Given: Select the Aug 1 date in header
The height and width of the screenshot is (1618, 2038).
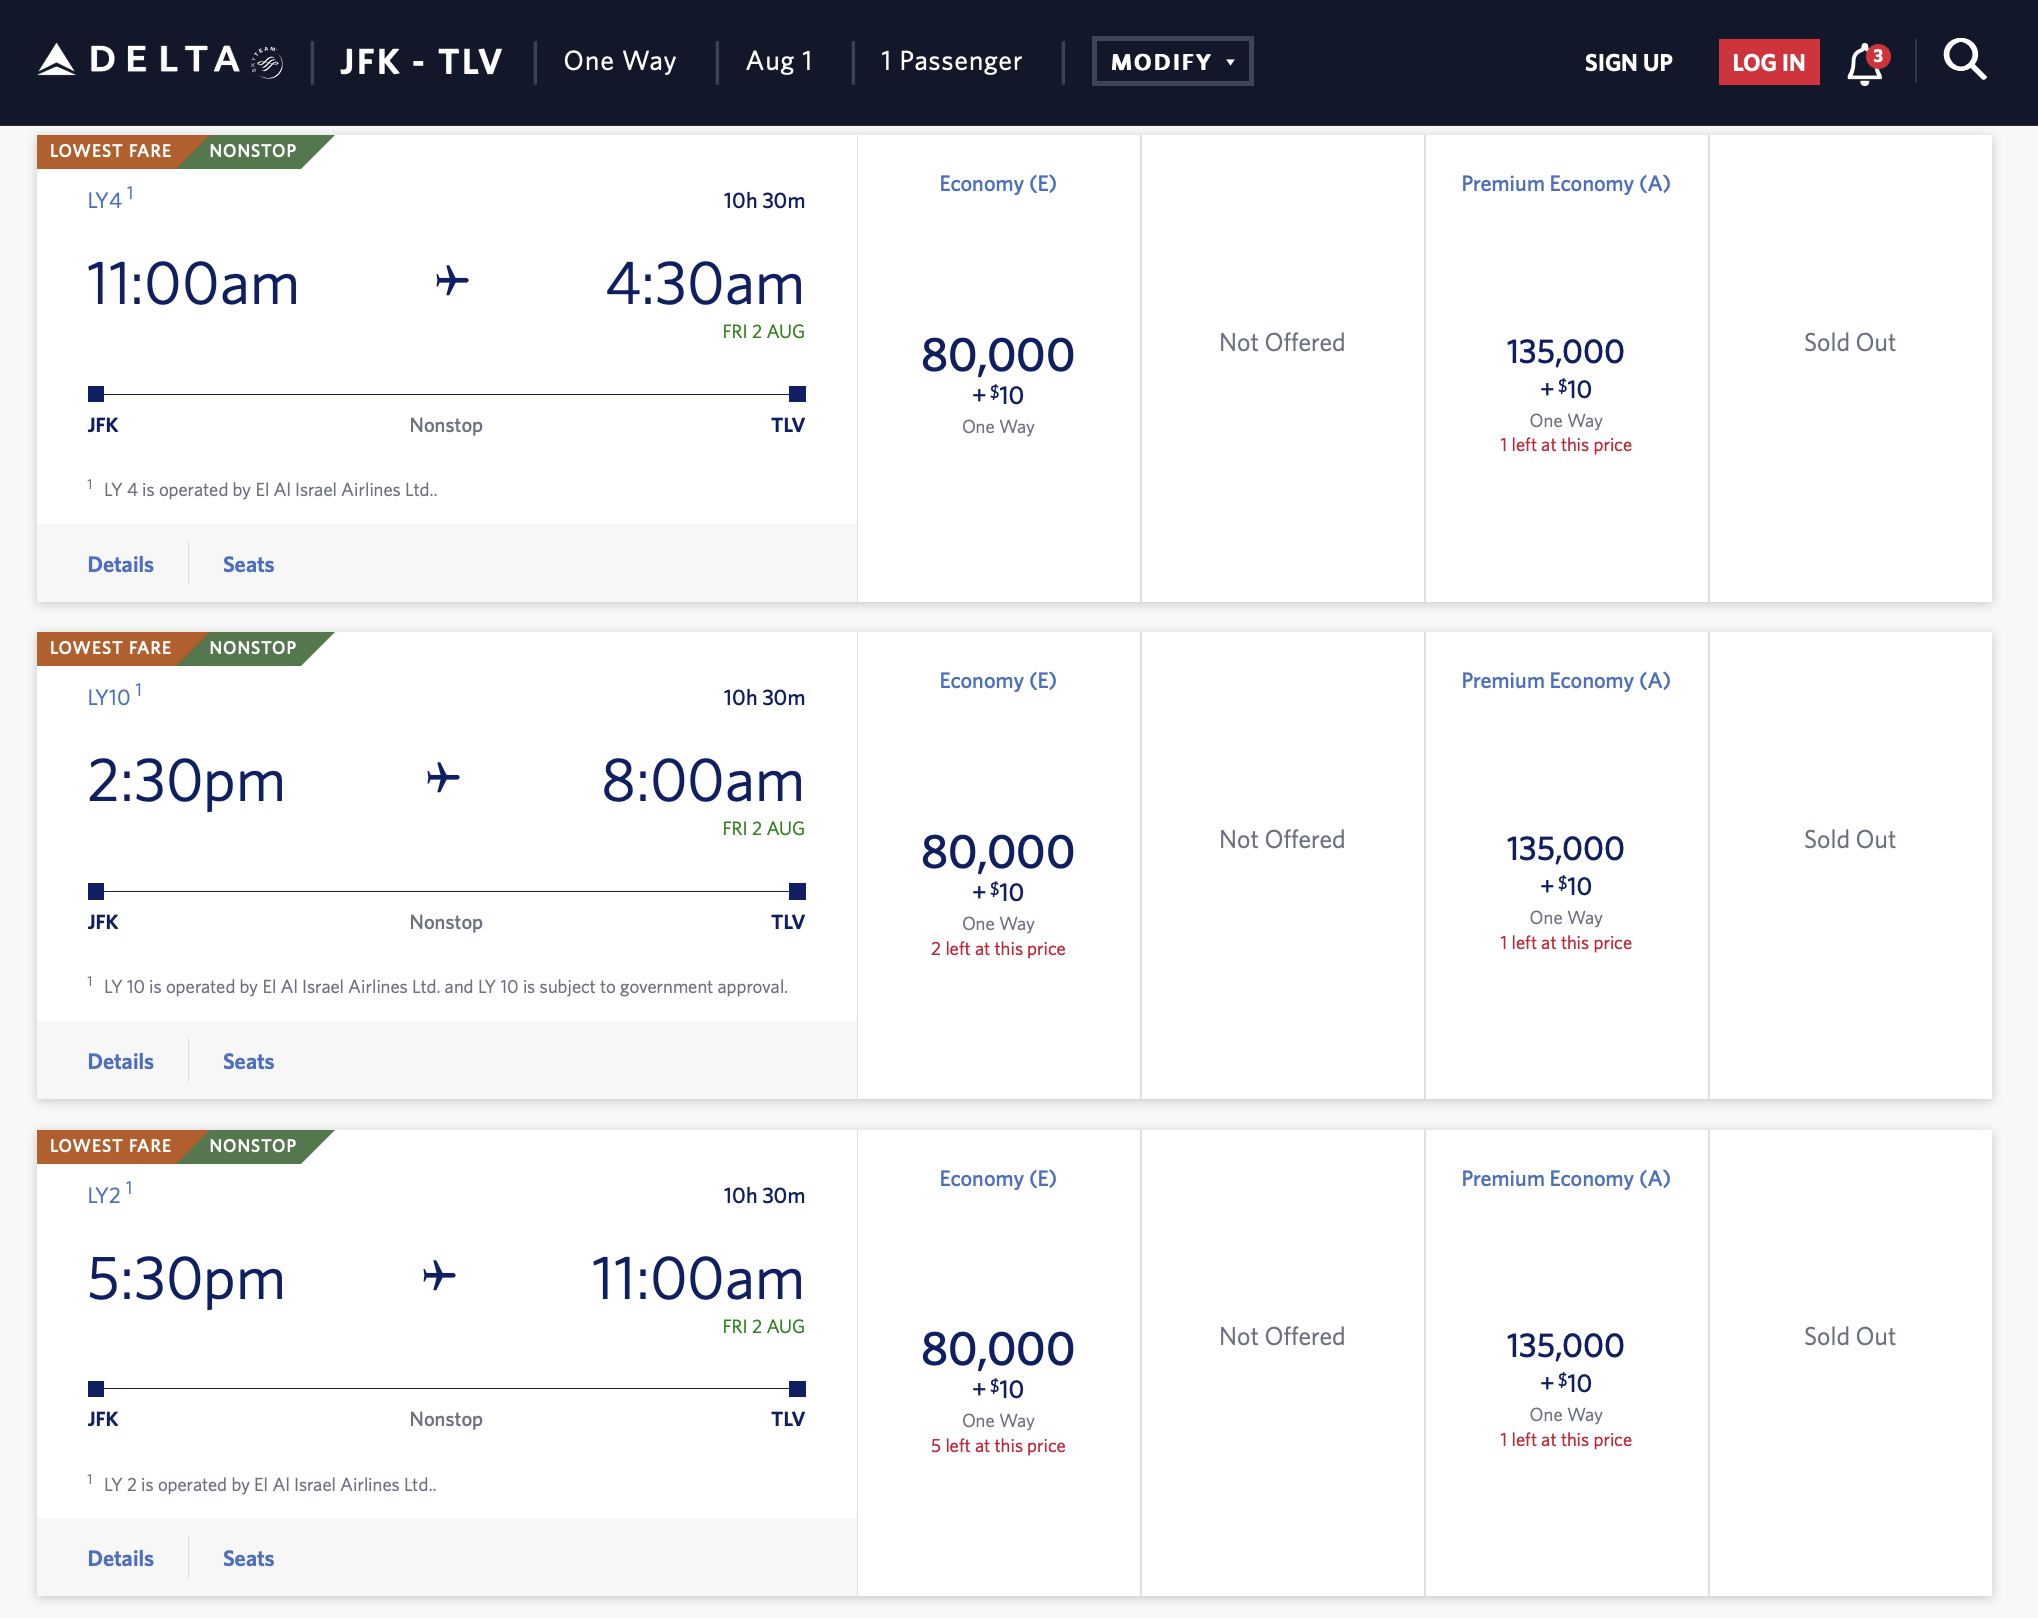Looking at the screenshot, I should (779, 61).
